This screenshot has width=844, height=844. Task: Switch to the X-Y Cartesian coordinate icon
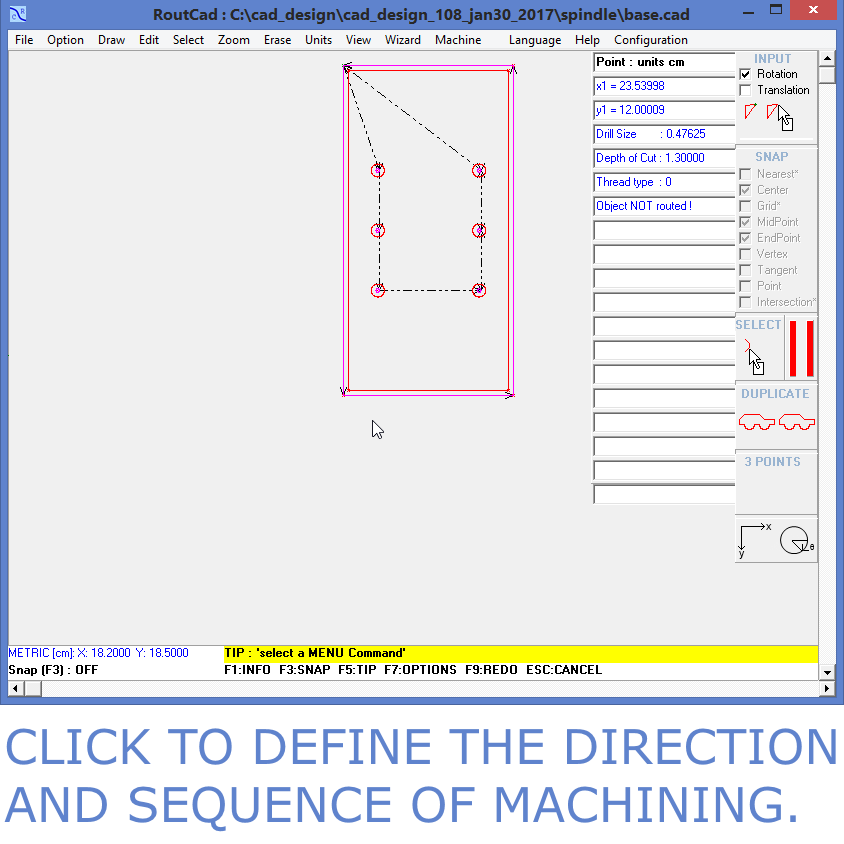[x=755, y=540]
